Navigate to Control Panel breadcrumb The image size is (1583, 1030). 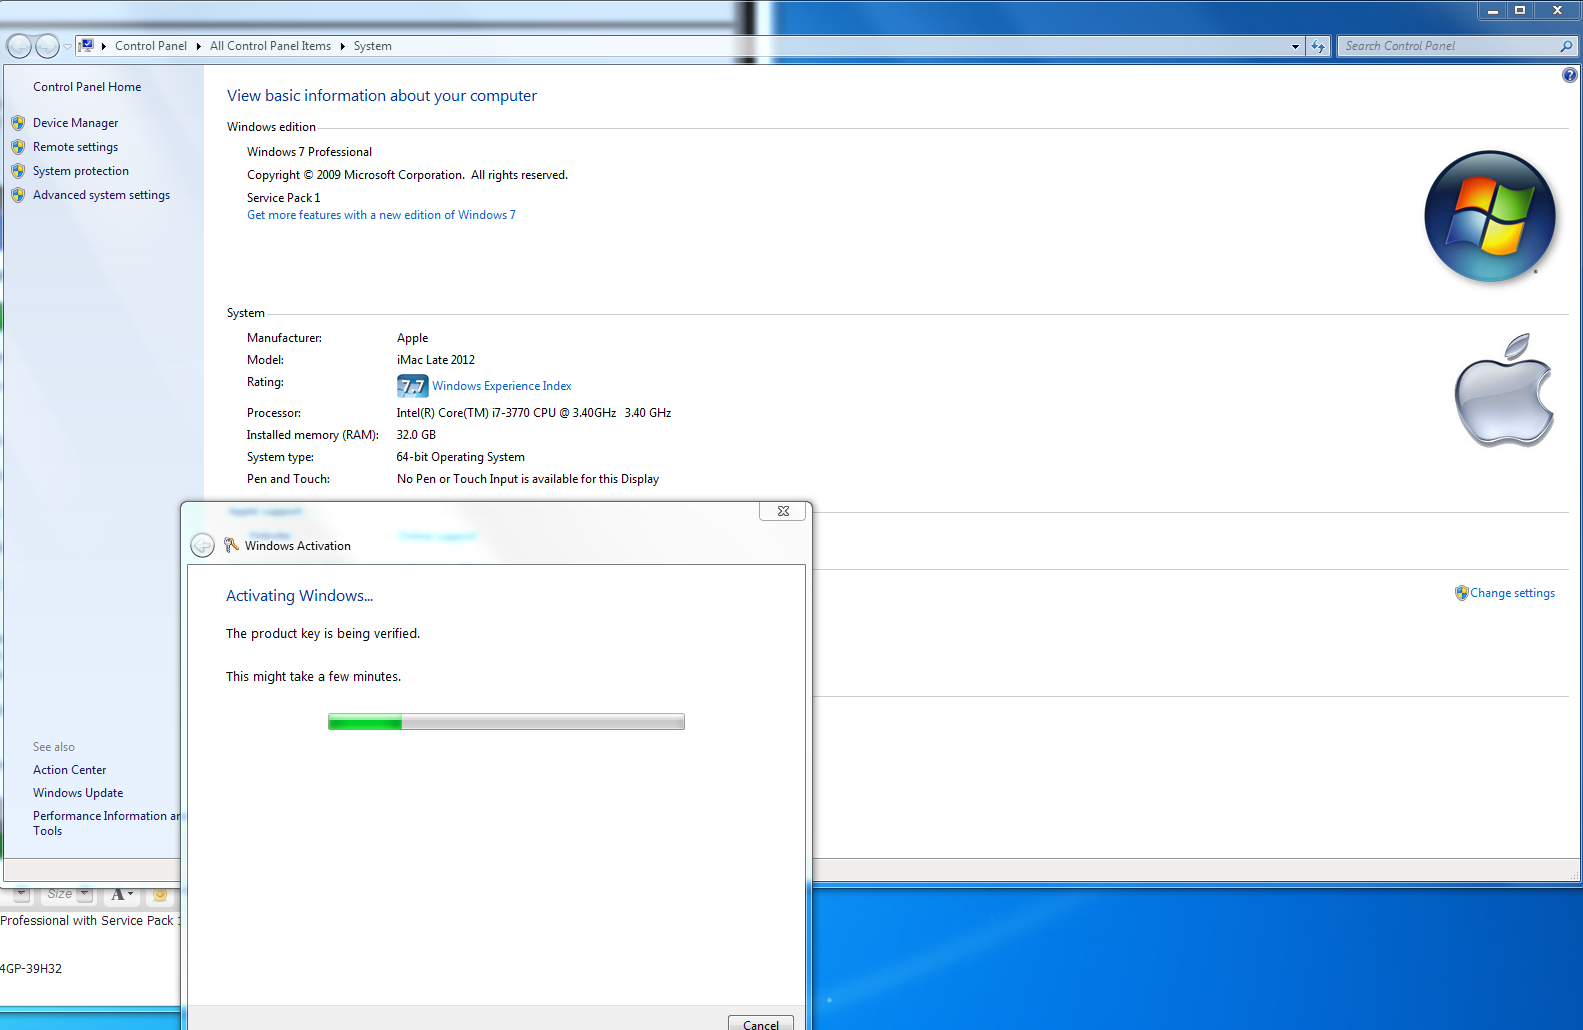(151, 46)
